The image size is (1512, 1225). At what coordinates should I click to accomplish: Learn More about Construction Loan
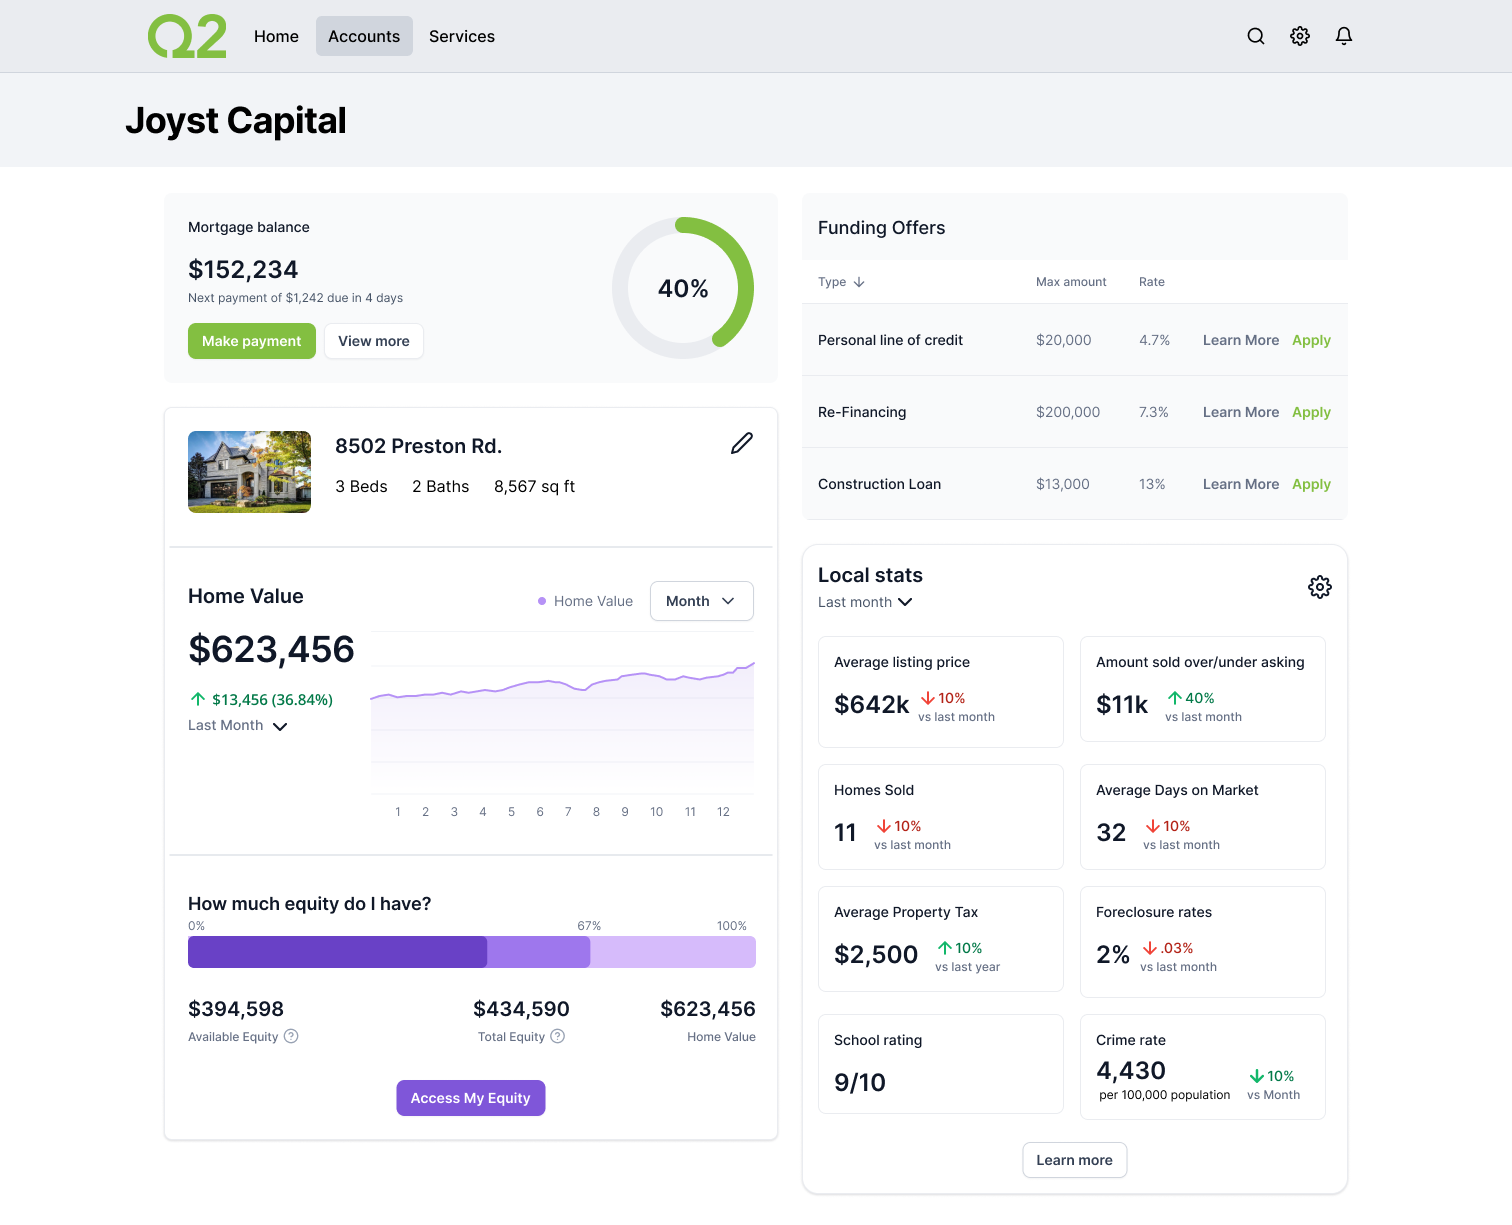(x=1241, y=484)
